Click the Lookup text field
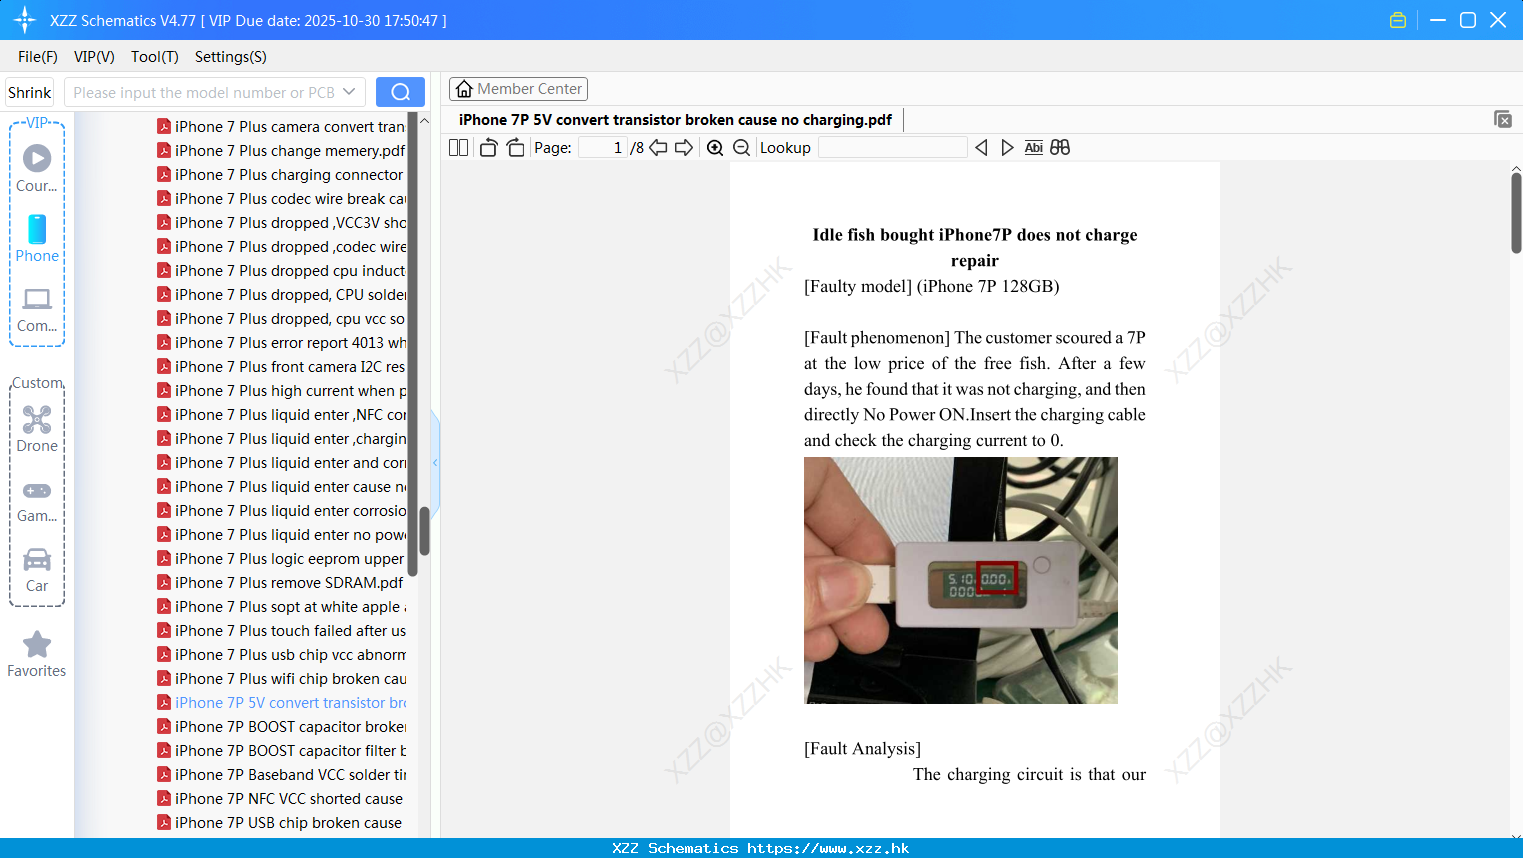 pyautogui.click(x=892, y=147)
